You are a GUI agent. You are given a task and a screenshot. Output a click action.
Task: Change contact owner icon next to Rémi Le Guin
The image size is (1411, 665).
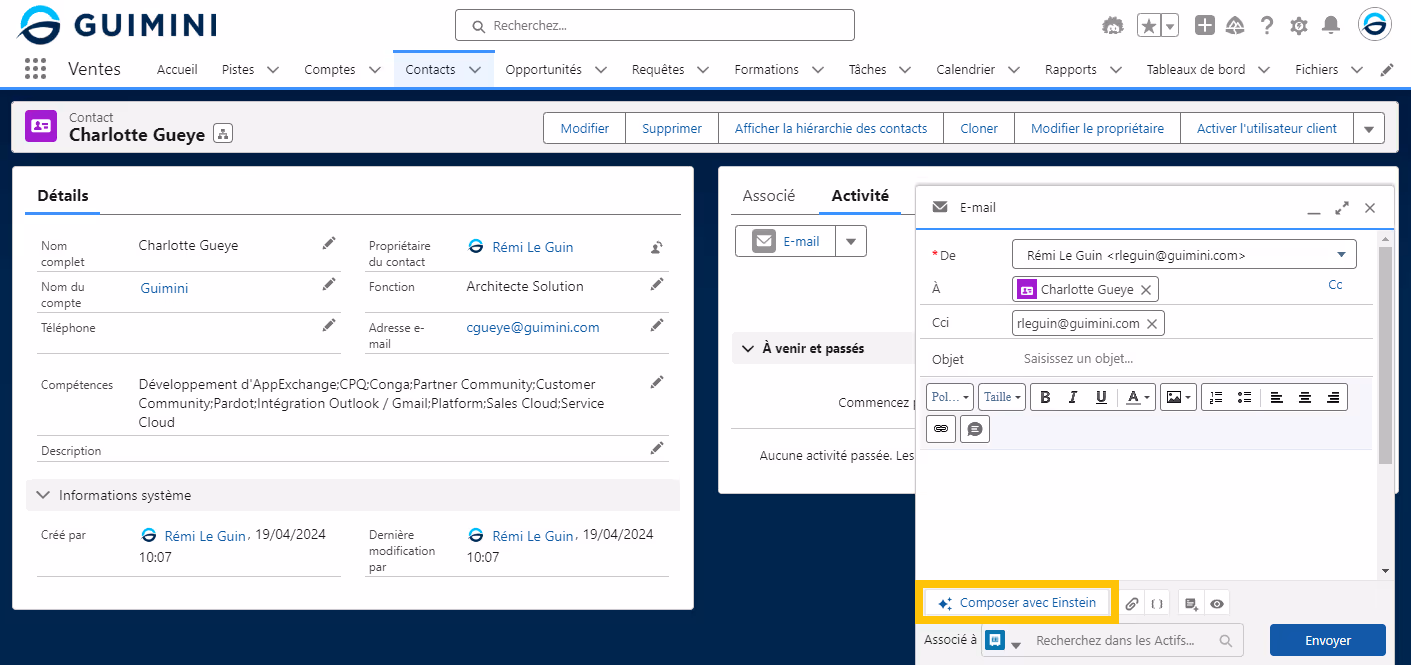657,247
